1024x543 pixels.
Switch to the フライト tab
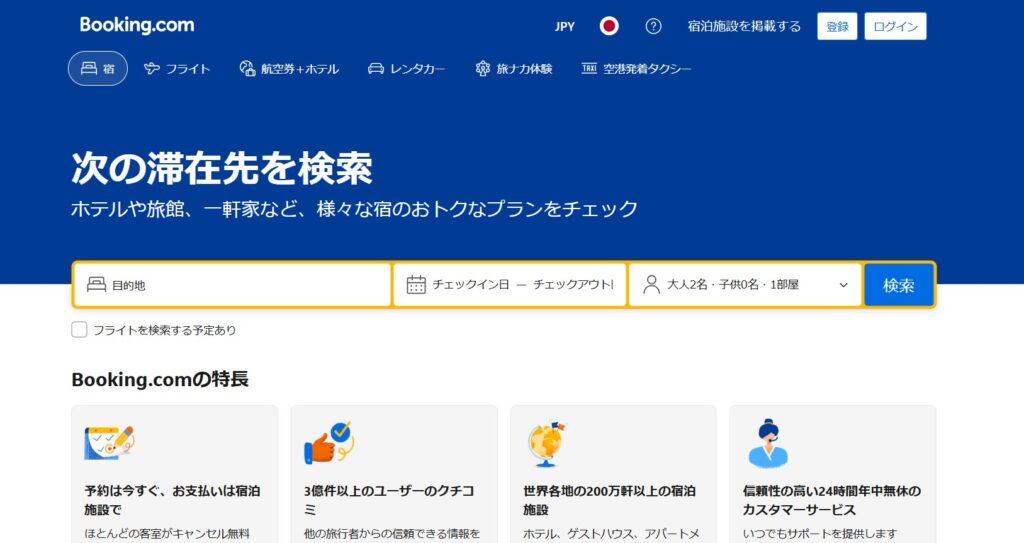pyautogui.click(x=177, y=68)
